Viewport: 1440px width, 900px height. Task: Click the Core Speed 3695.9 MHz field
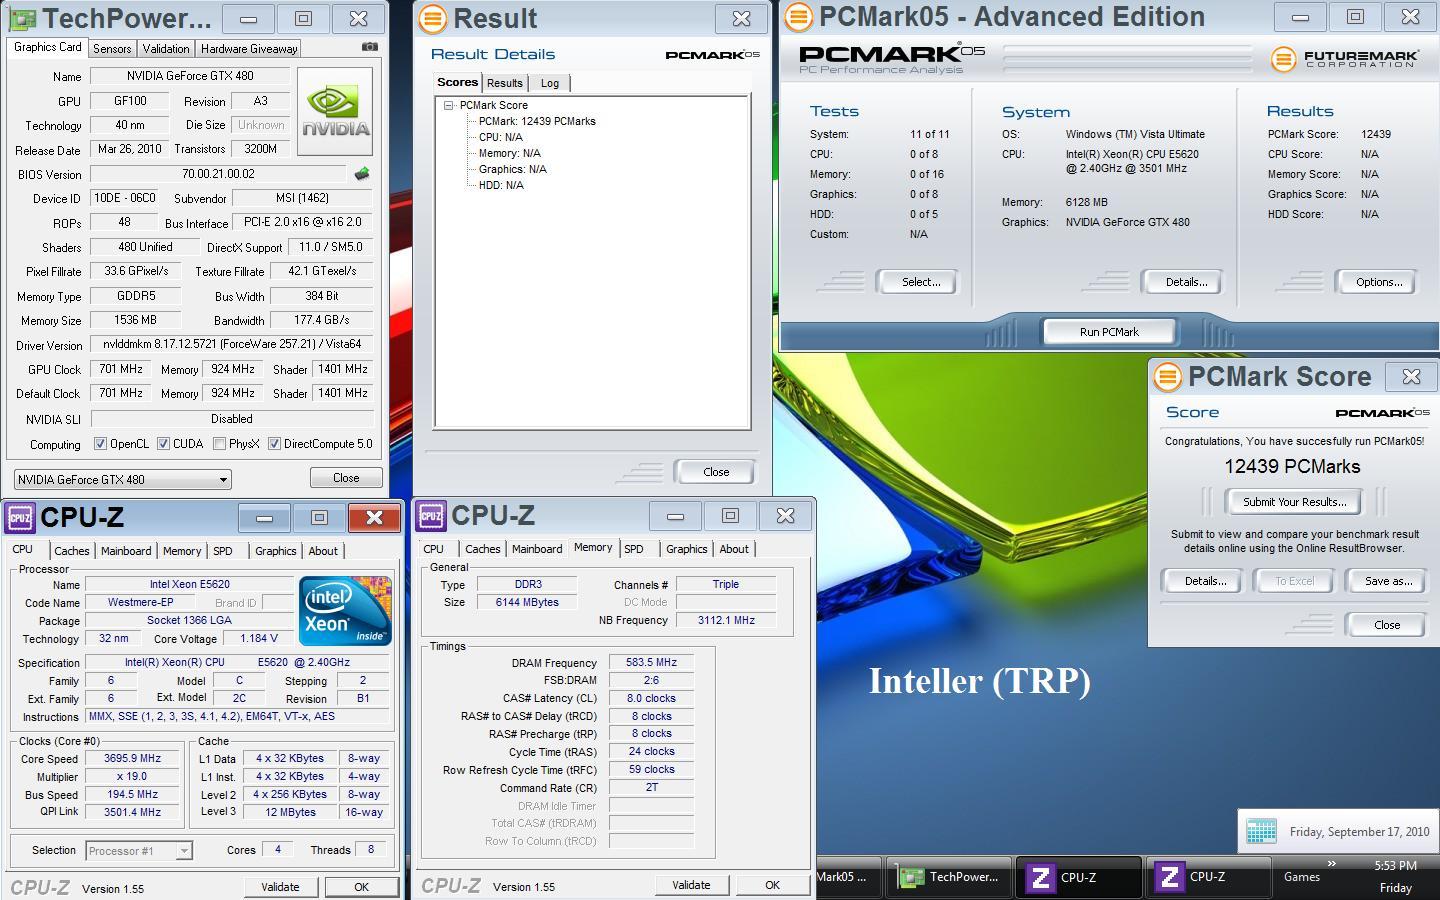[x=132, y=758]
